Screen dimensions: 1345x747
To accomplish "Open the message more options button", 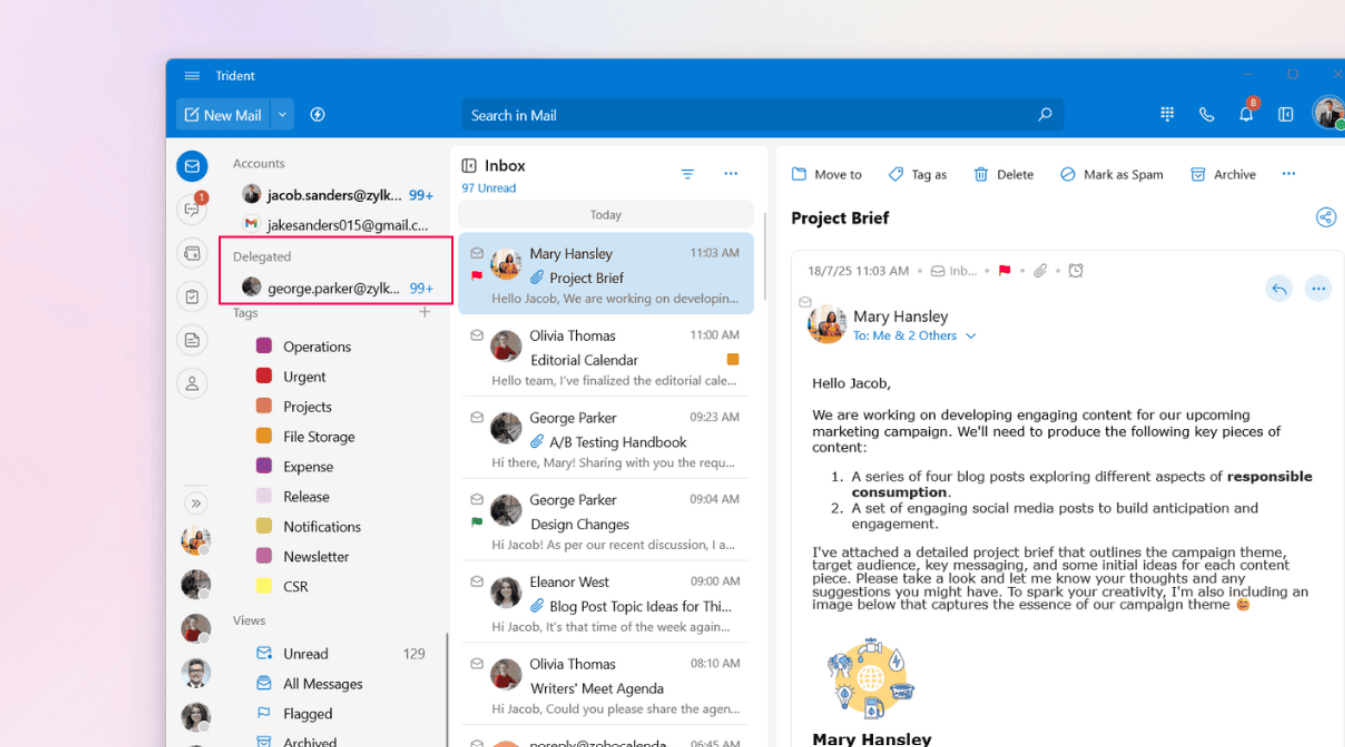I will [1319, 289].
